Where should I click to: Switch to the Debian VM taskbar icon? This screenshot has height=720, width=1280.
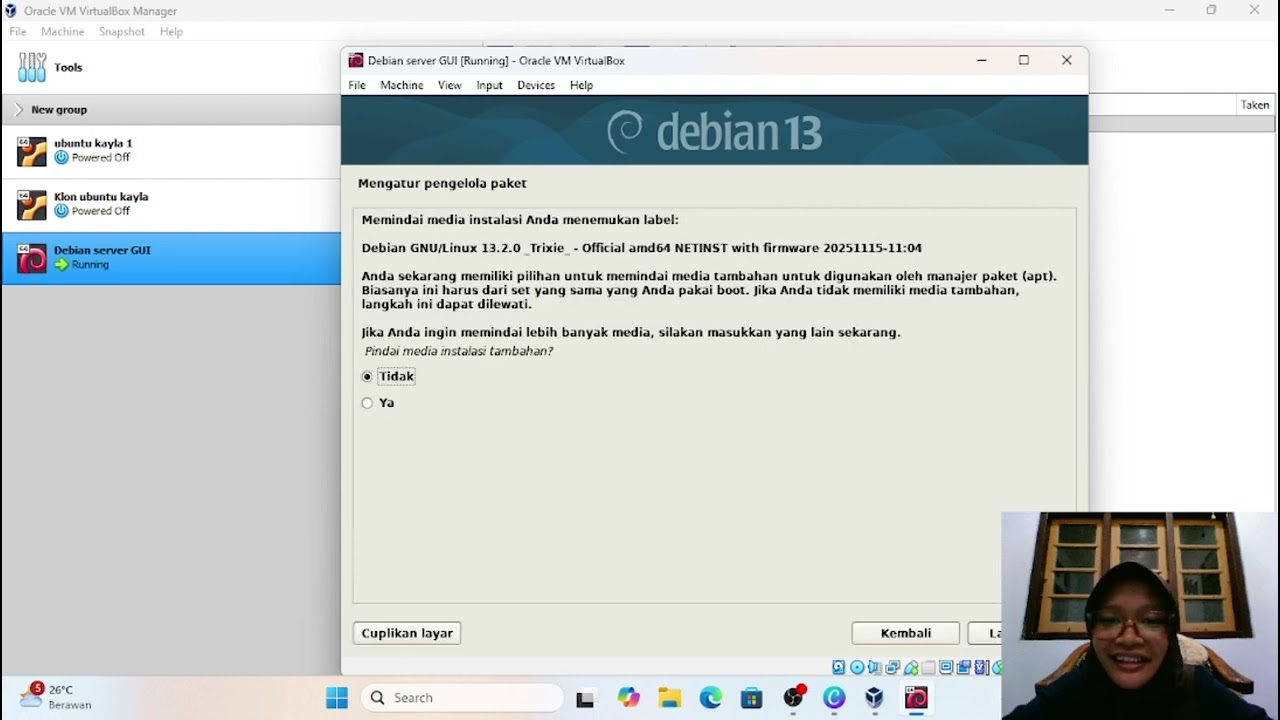pos(916,698)
